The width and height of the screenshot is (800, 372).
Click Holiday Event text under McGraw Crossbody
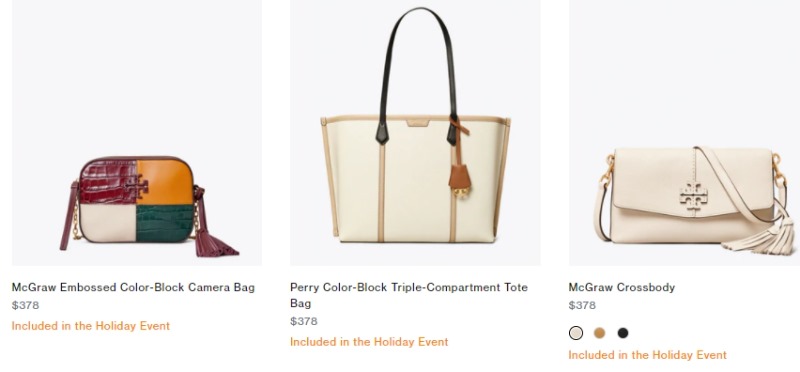pos(647,355)
